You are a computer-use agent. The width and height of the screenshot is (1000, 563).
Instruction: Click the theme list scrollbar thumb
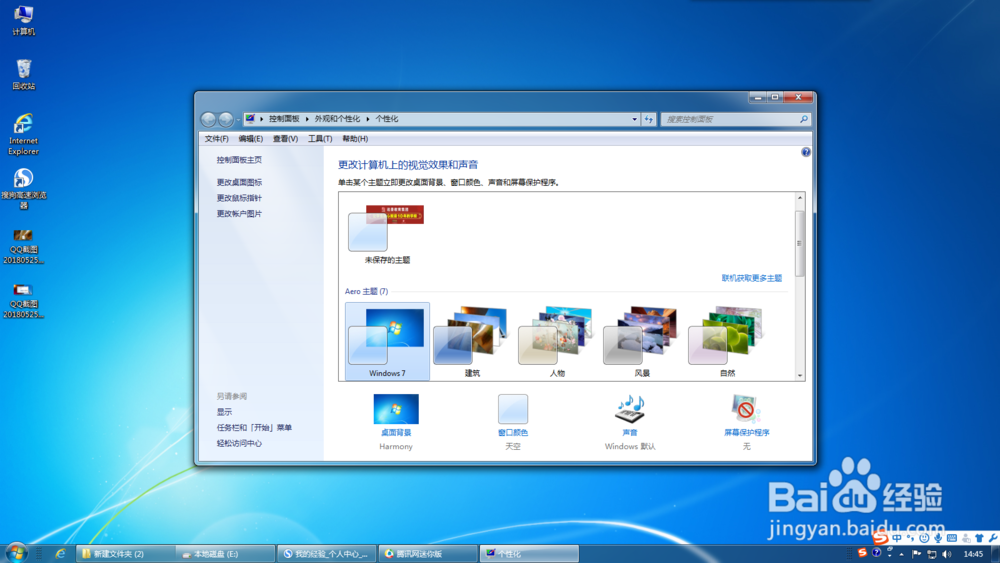coord(800,243)
